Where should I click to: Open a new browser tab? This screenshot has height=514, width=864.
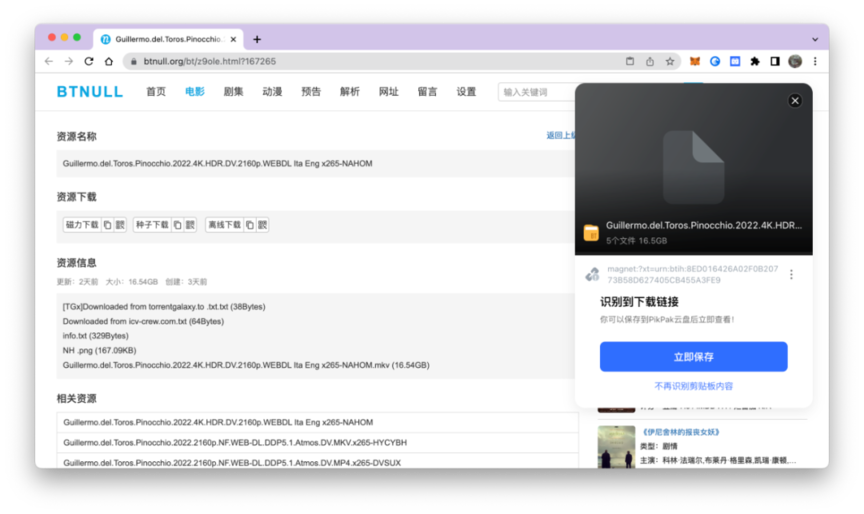(x=257, y=39)
